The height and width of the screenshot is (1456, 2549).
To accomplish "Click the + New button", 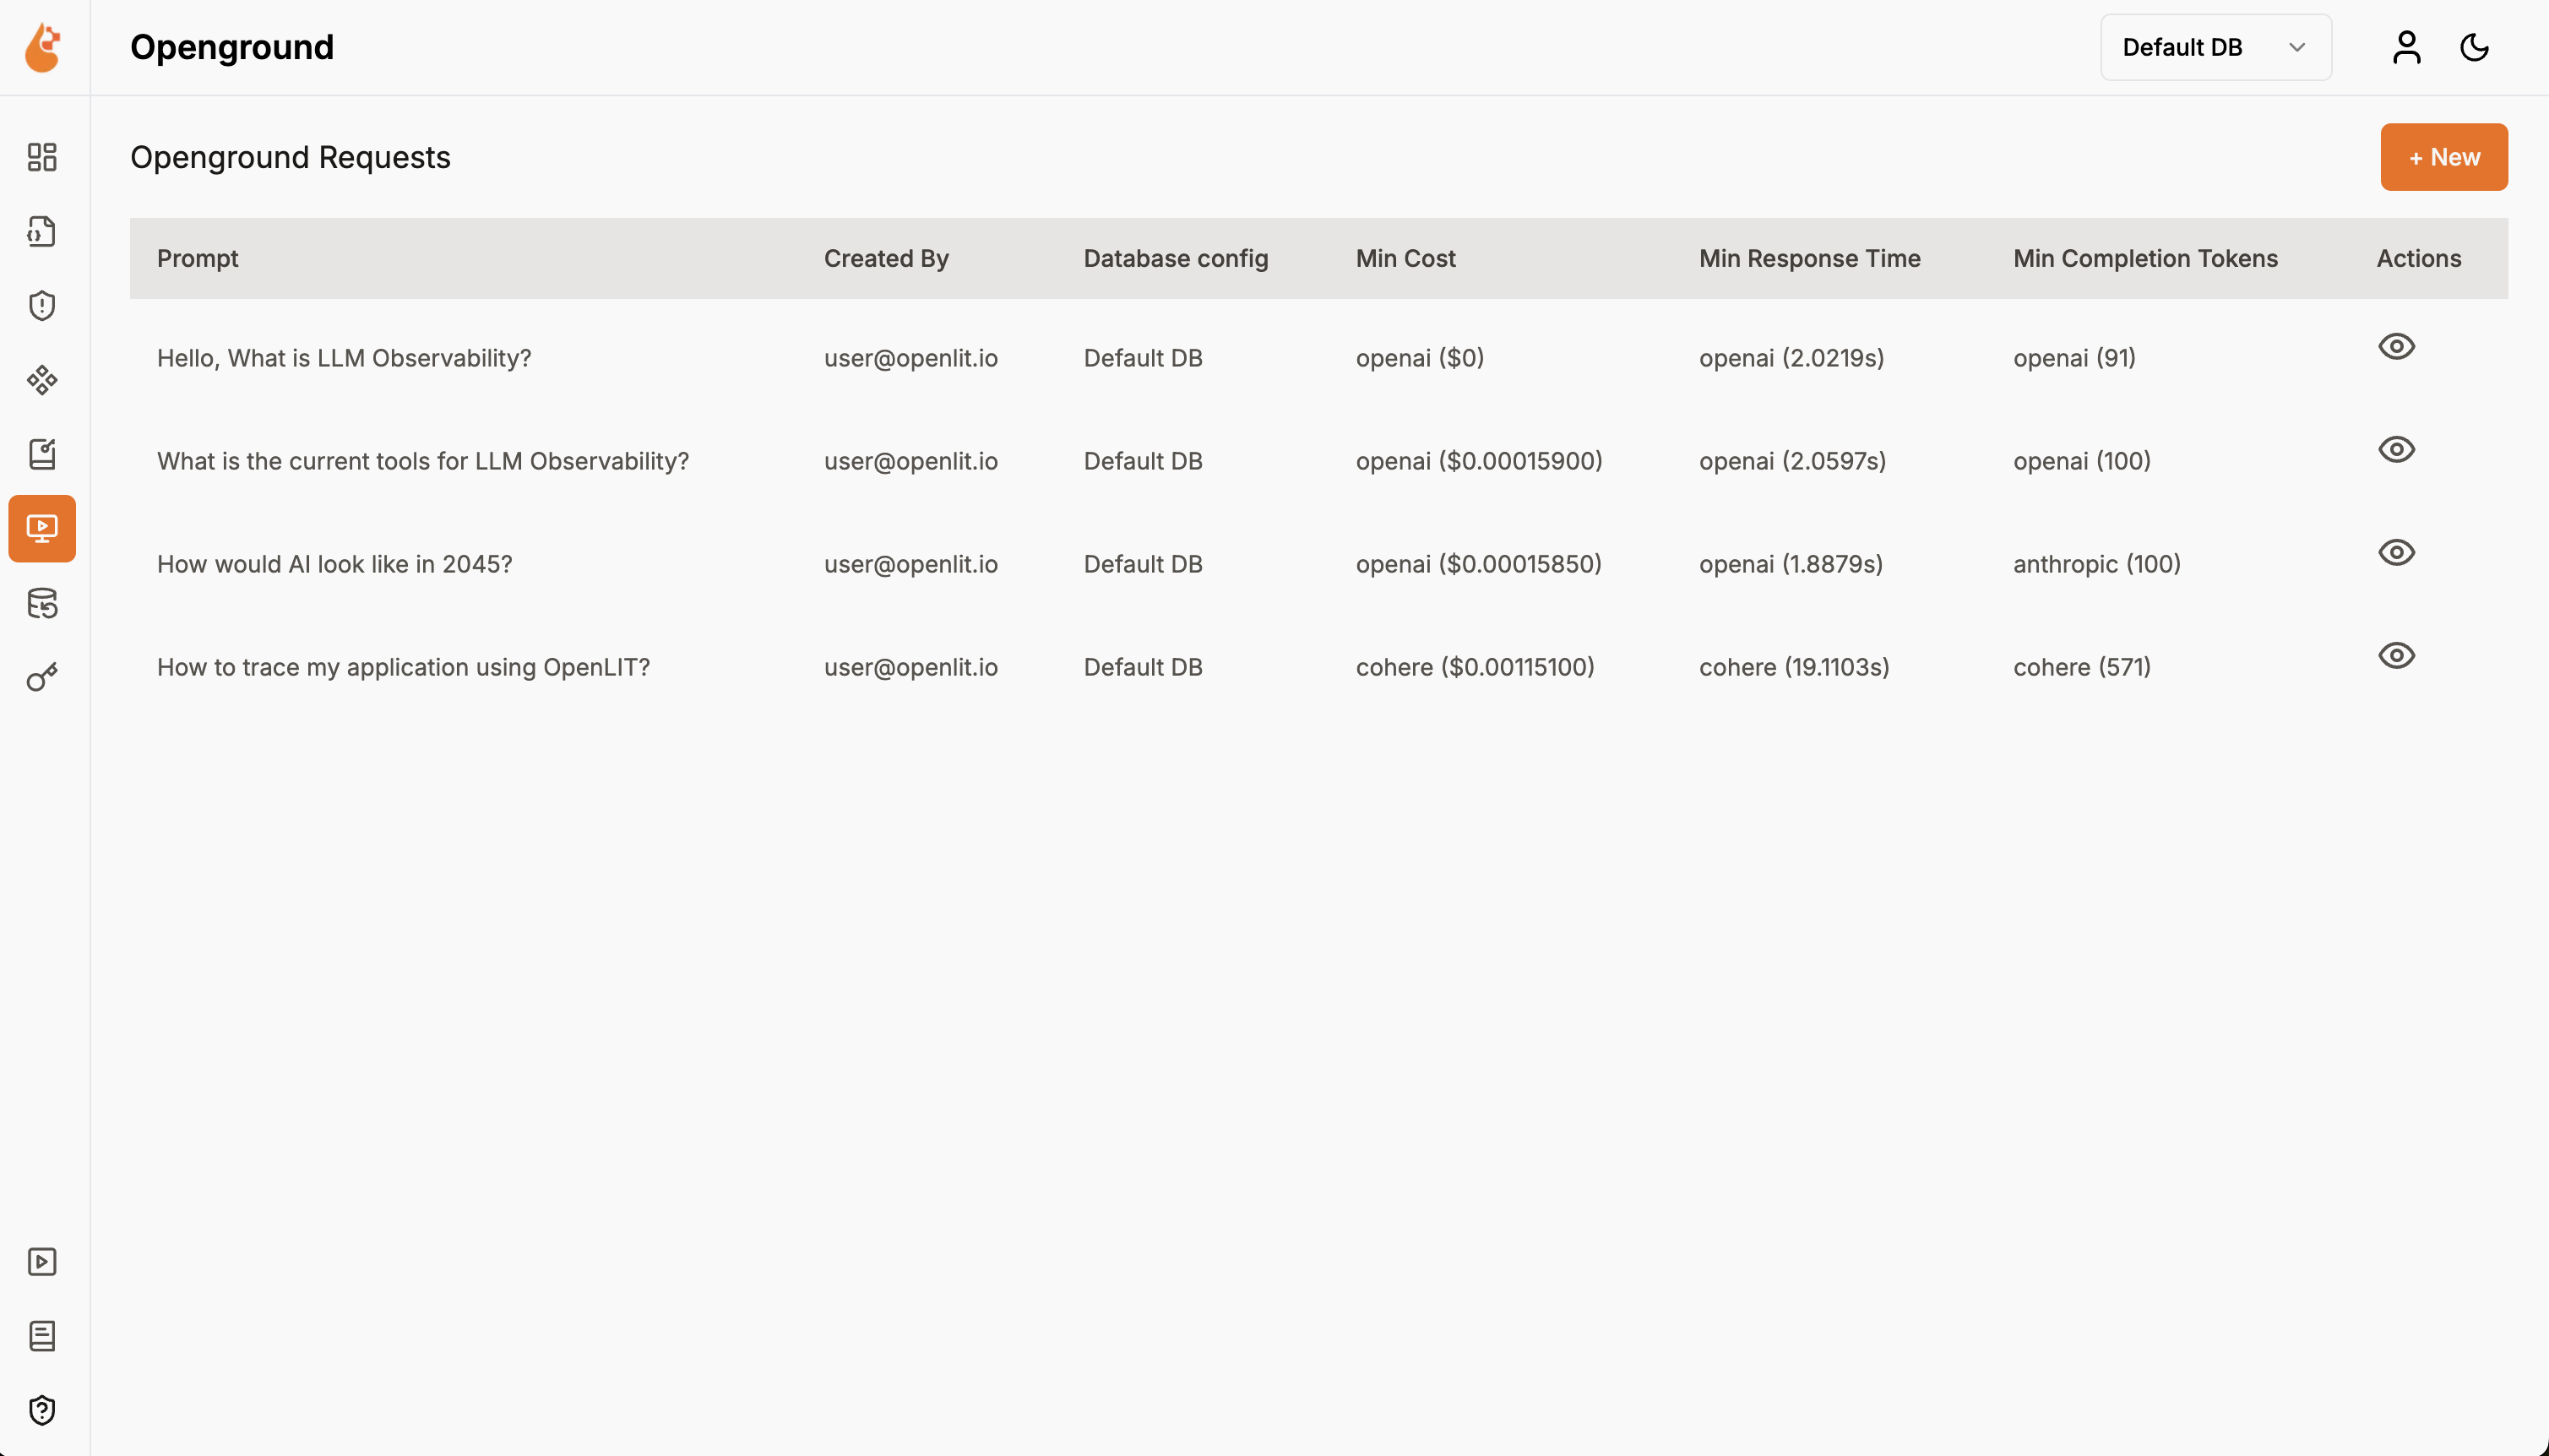I will point(2443,157).
